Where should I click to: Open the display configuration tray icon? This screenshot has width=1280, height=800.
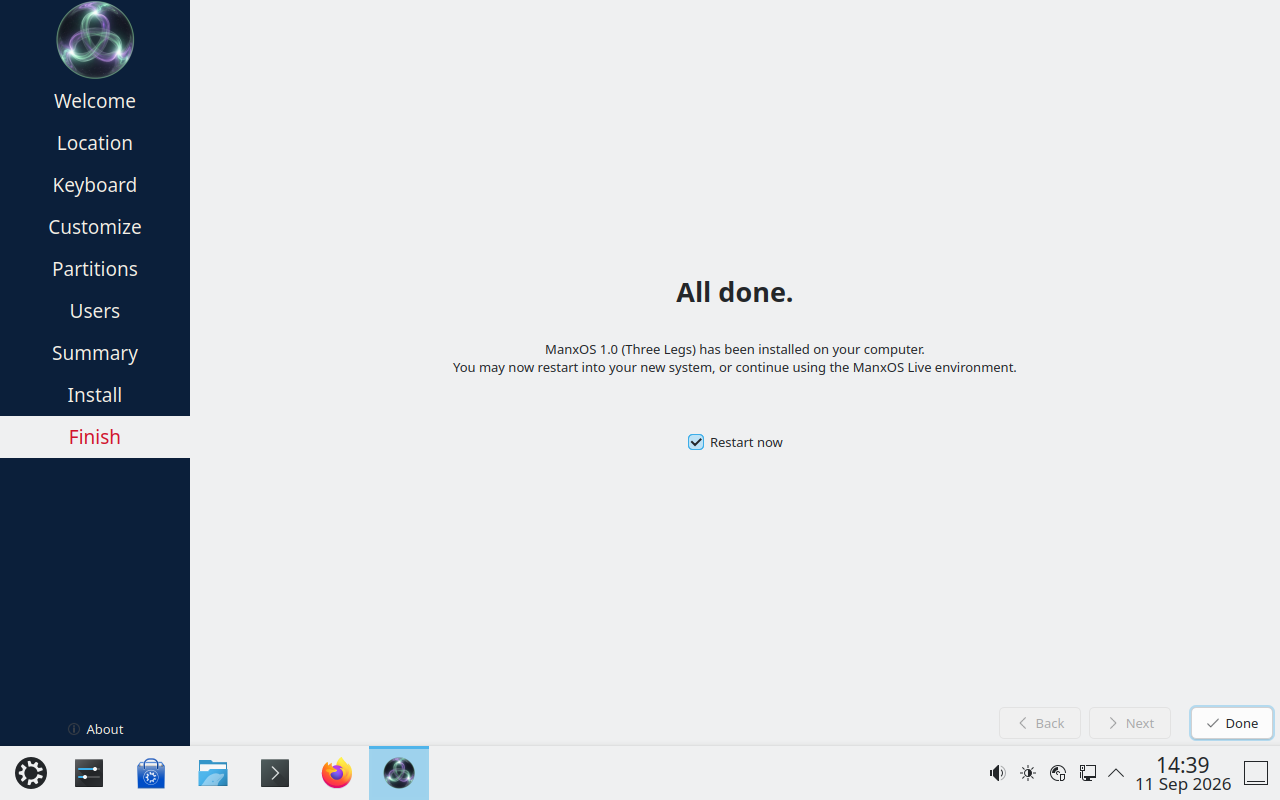tap(1088, 773)
